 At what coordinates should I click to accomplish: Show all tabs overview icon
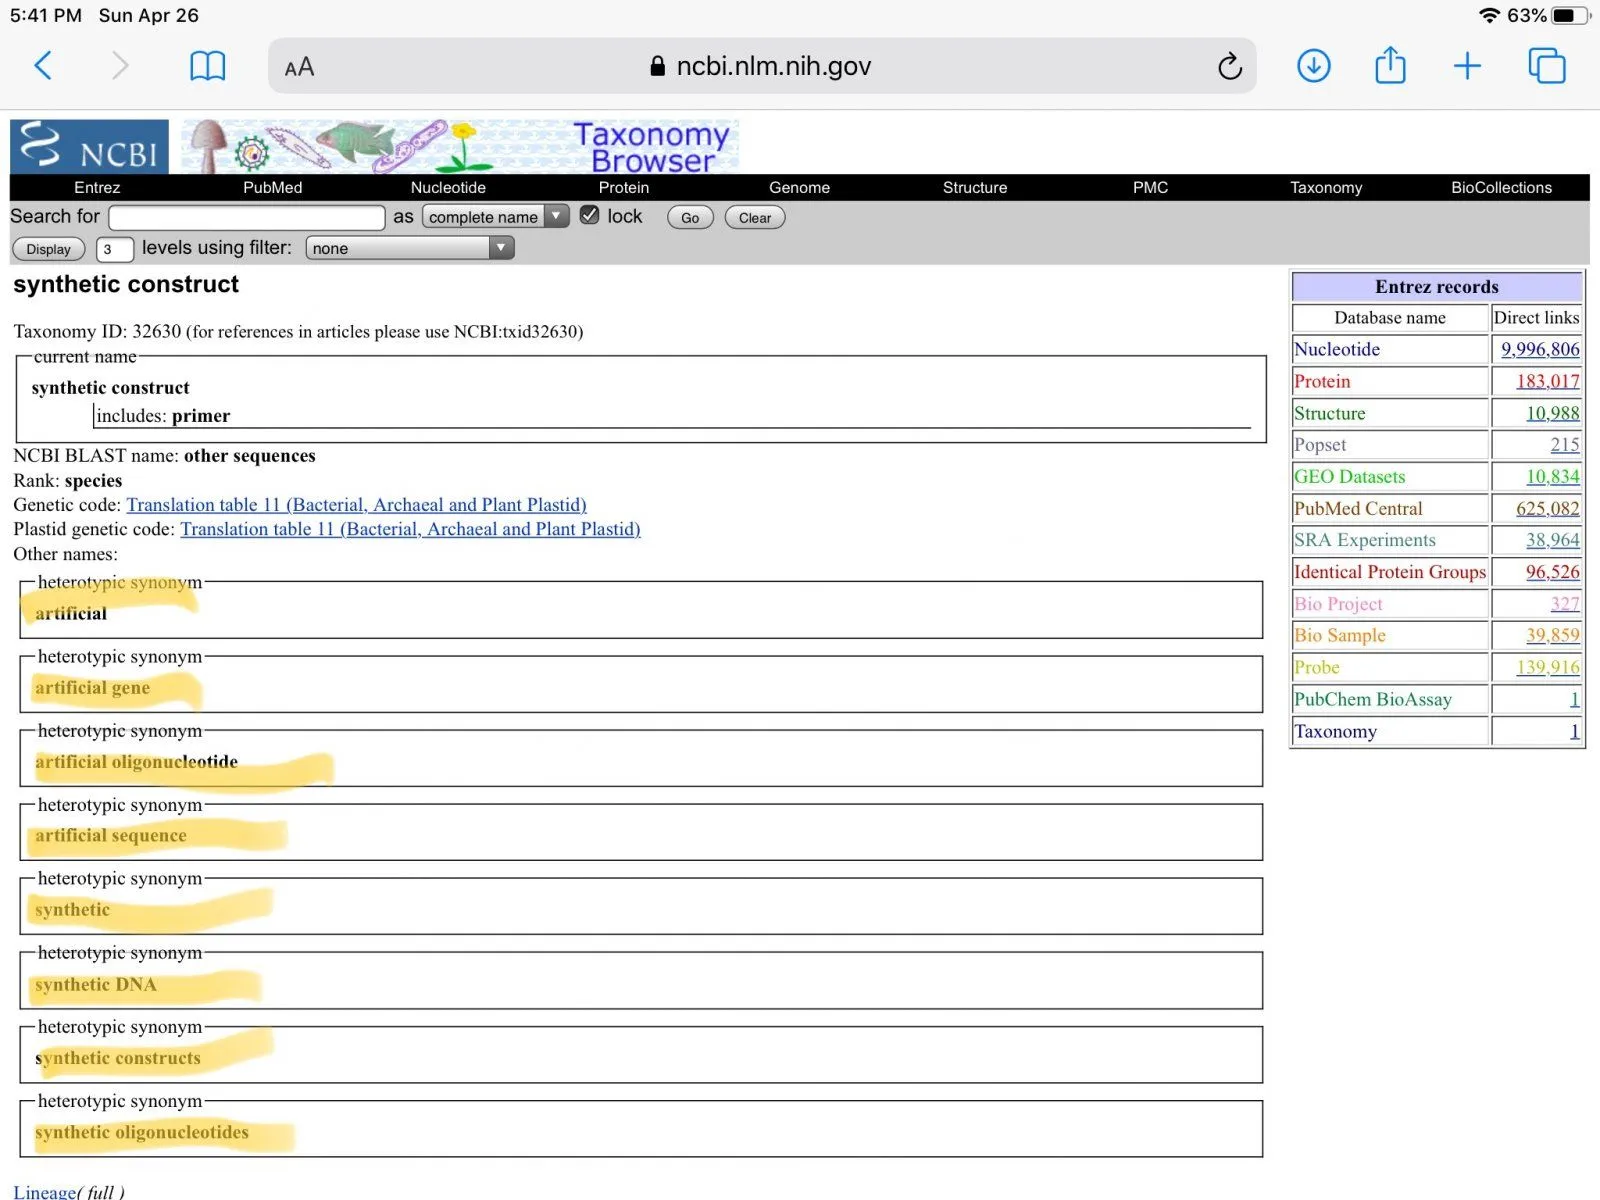[x=1546, y=66]
